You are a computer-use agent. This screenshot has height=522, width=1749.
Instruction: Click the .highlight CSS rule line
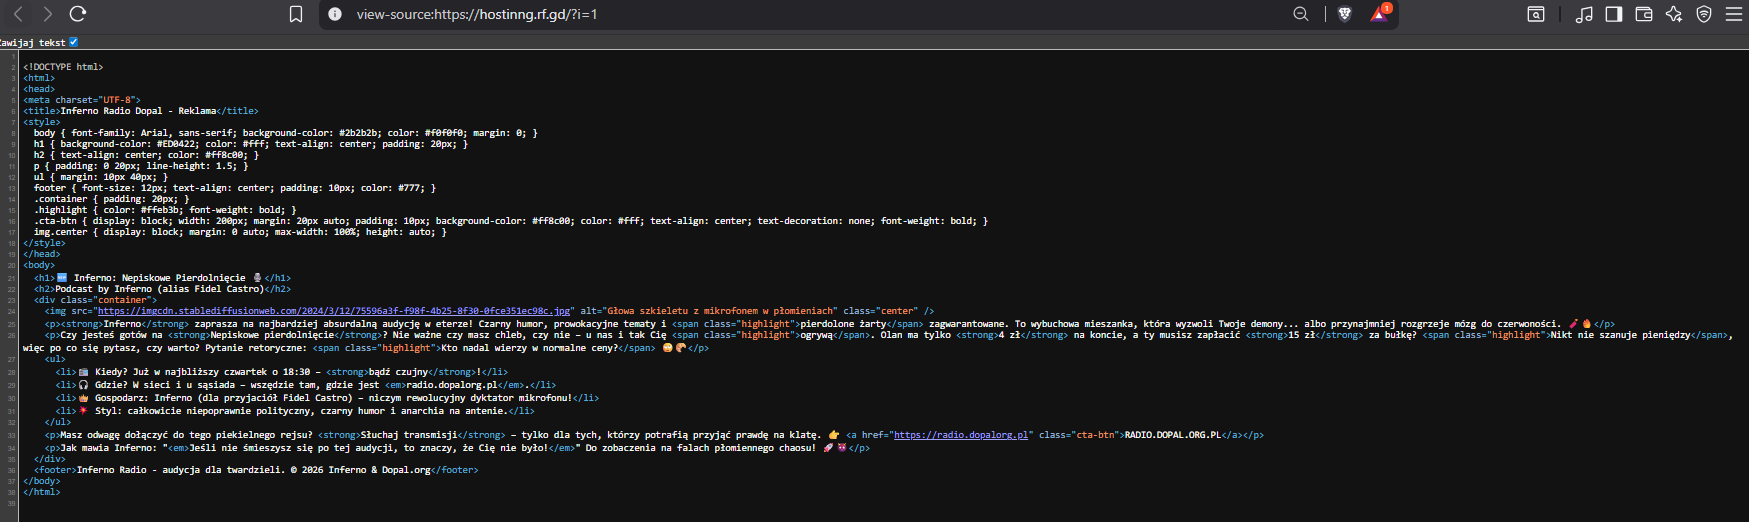tap(165, 210)
